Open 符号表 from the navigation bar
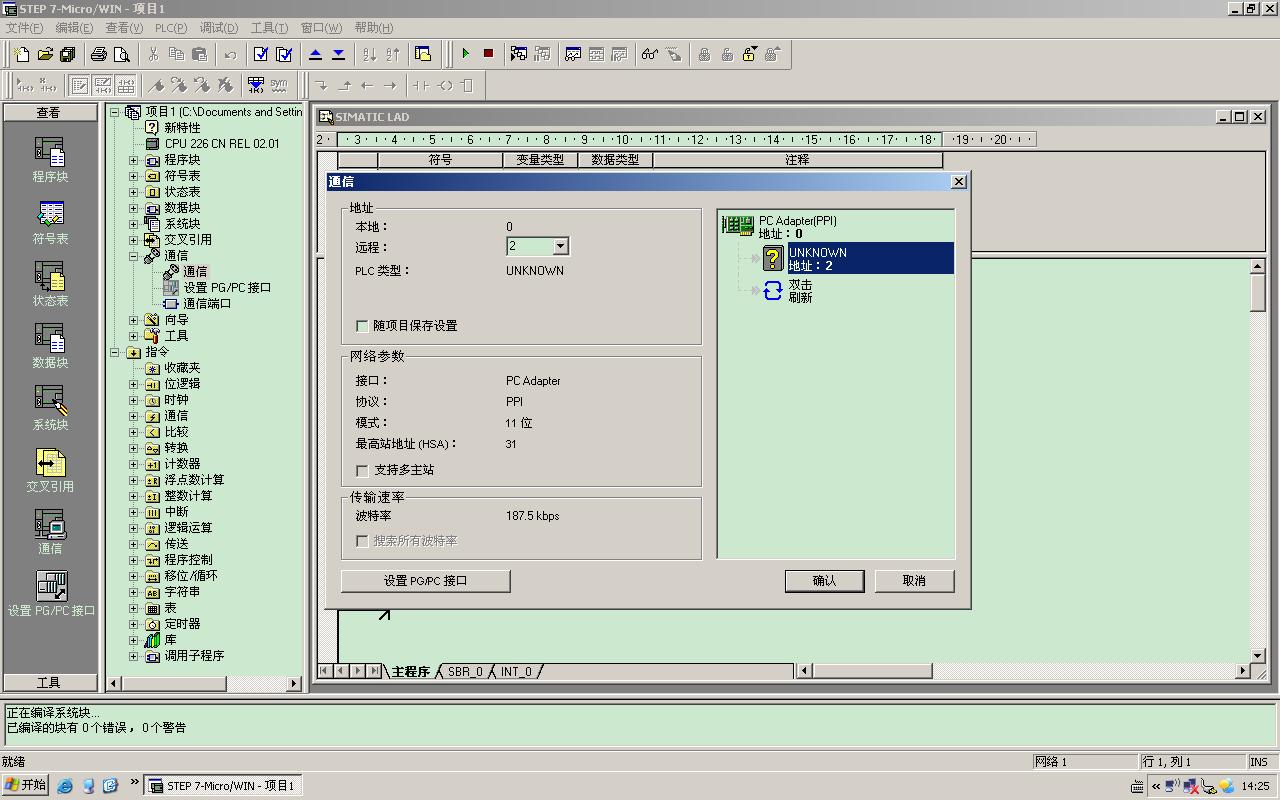 coord(50,222)
